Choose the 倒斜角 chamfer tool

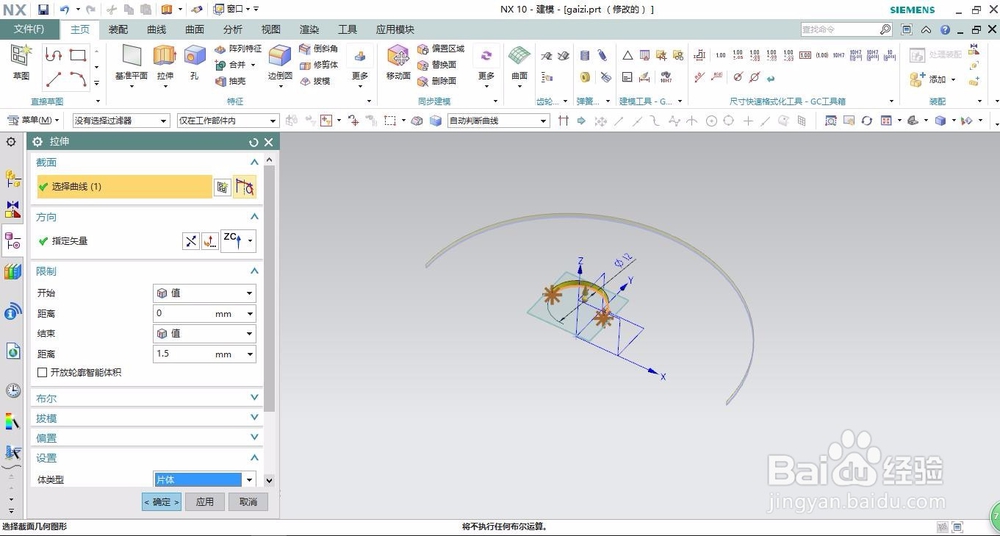coord(318,48)
